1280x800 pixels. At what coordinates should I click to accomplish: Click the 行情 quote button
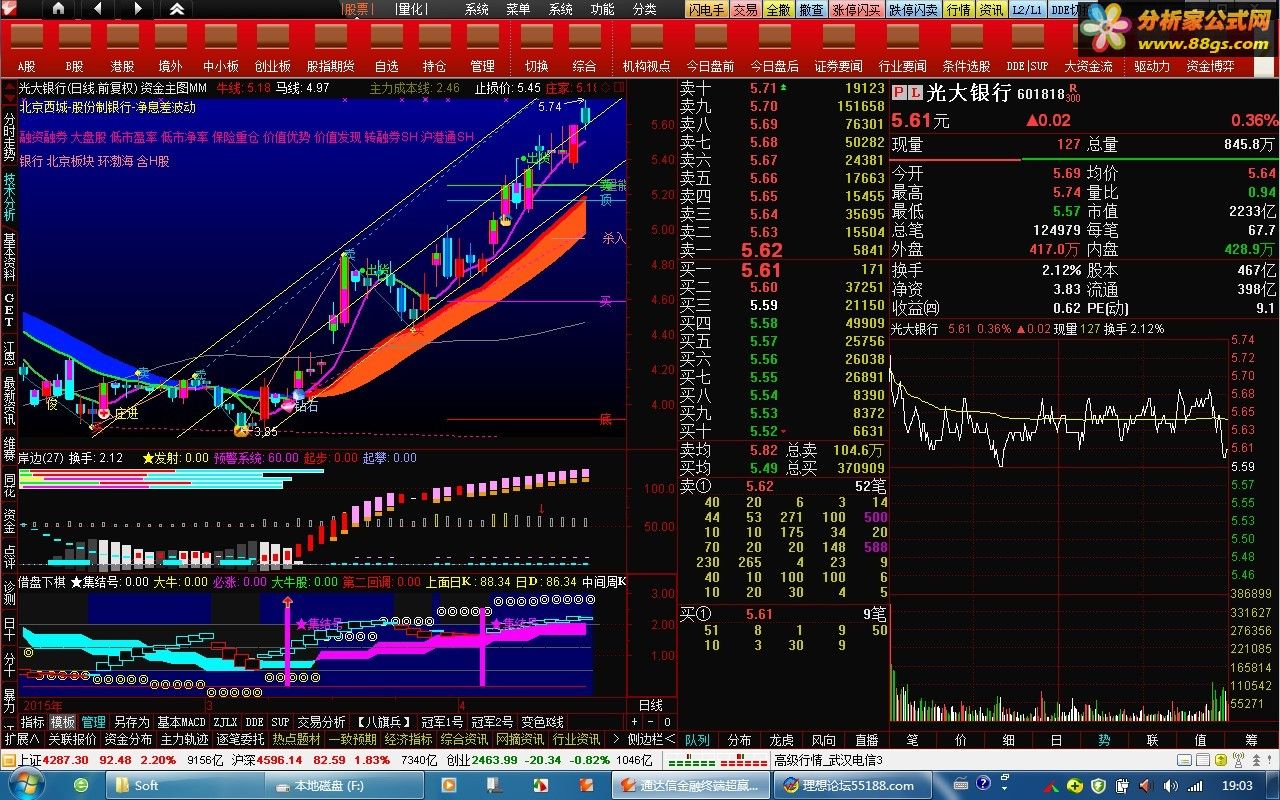tap(958, 9)
